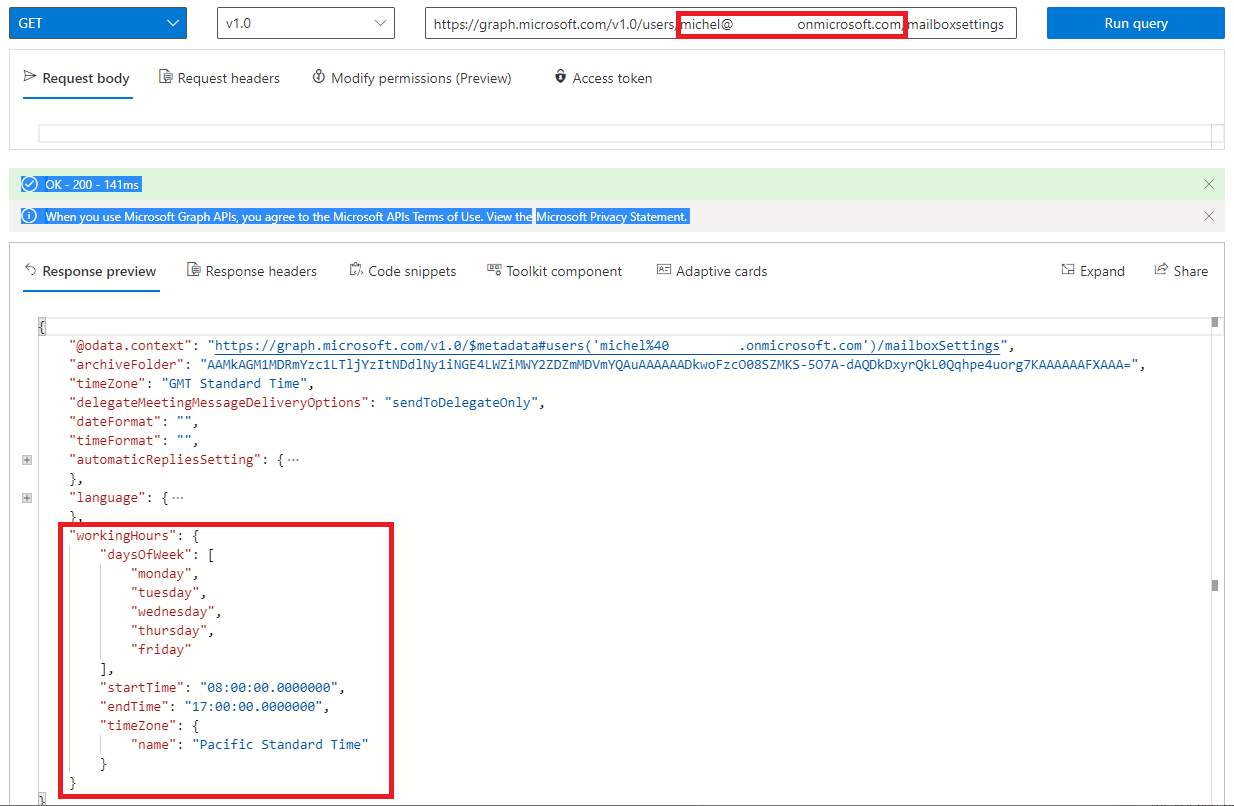Click the Share query icon
This screenshot has width=1234, height=806.
[1160, 270]
